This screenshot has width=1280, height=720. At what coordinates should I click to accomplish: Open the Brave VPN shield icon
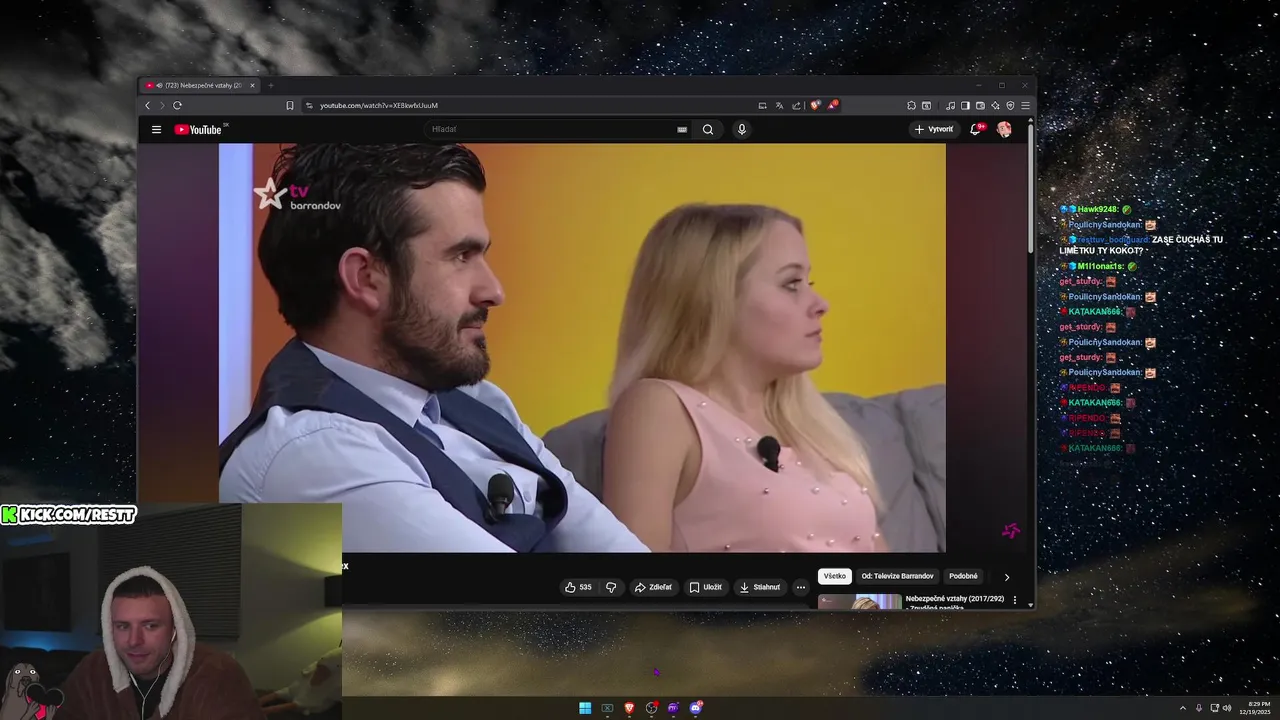point(1010,105)
